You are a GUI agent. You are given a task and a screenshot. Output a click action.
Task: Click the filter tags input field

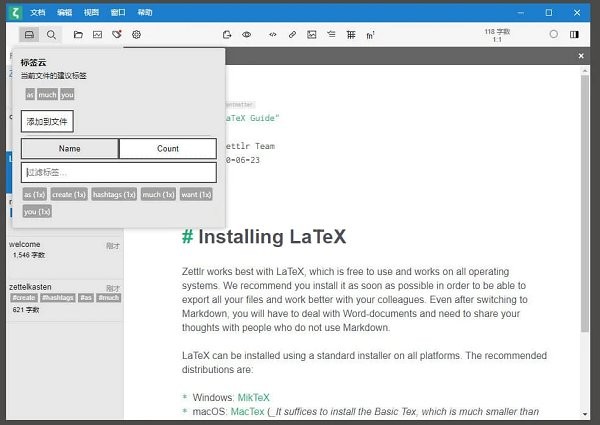[x=118, y=172]
